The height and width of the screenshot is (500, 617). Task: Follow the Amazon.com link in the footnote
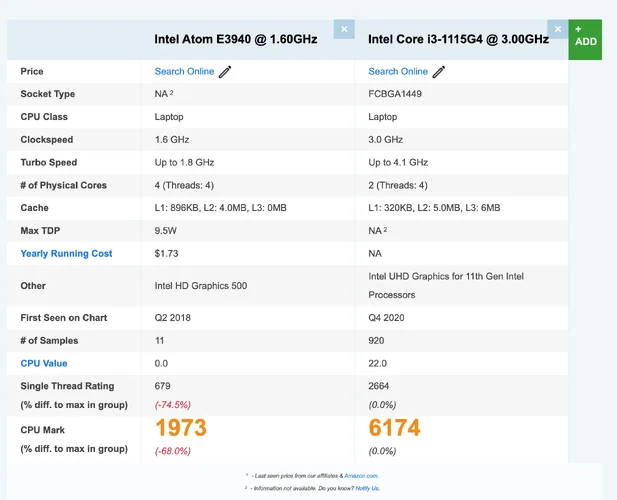pyautogui.click(x=365, y=476)
